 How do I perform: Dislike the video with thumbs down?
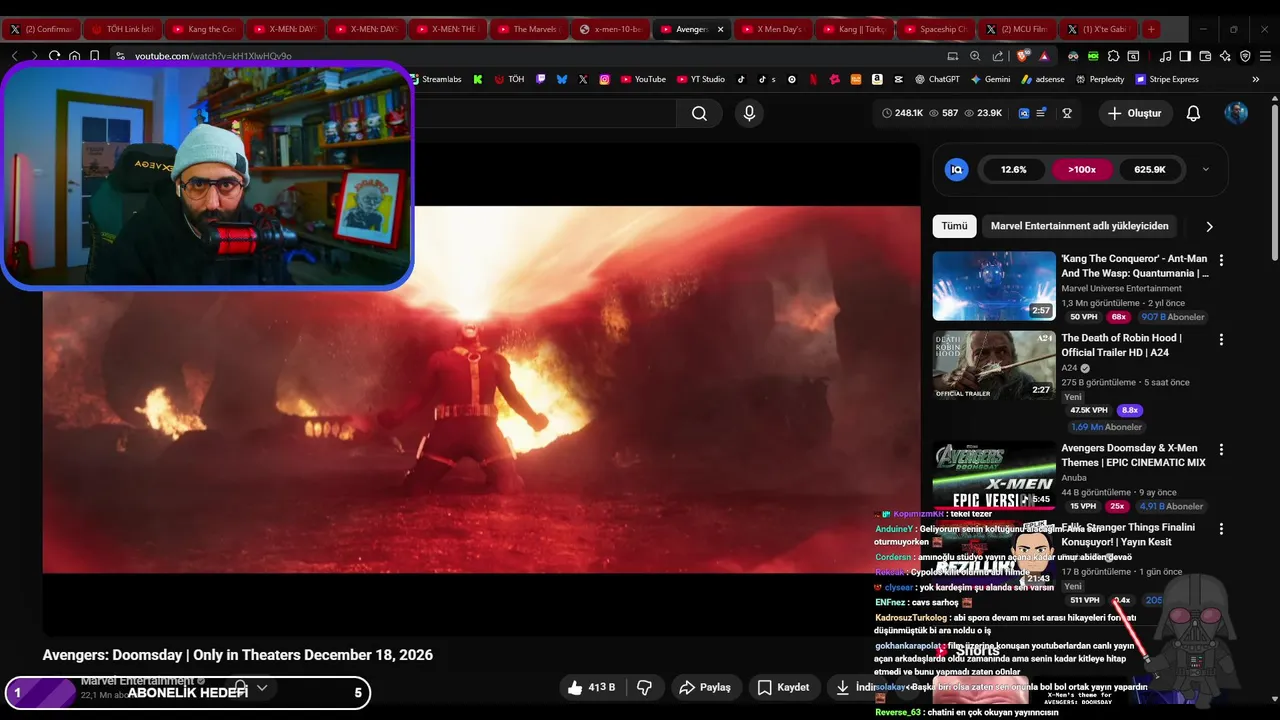645,687
